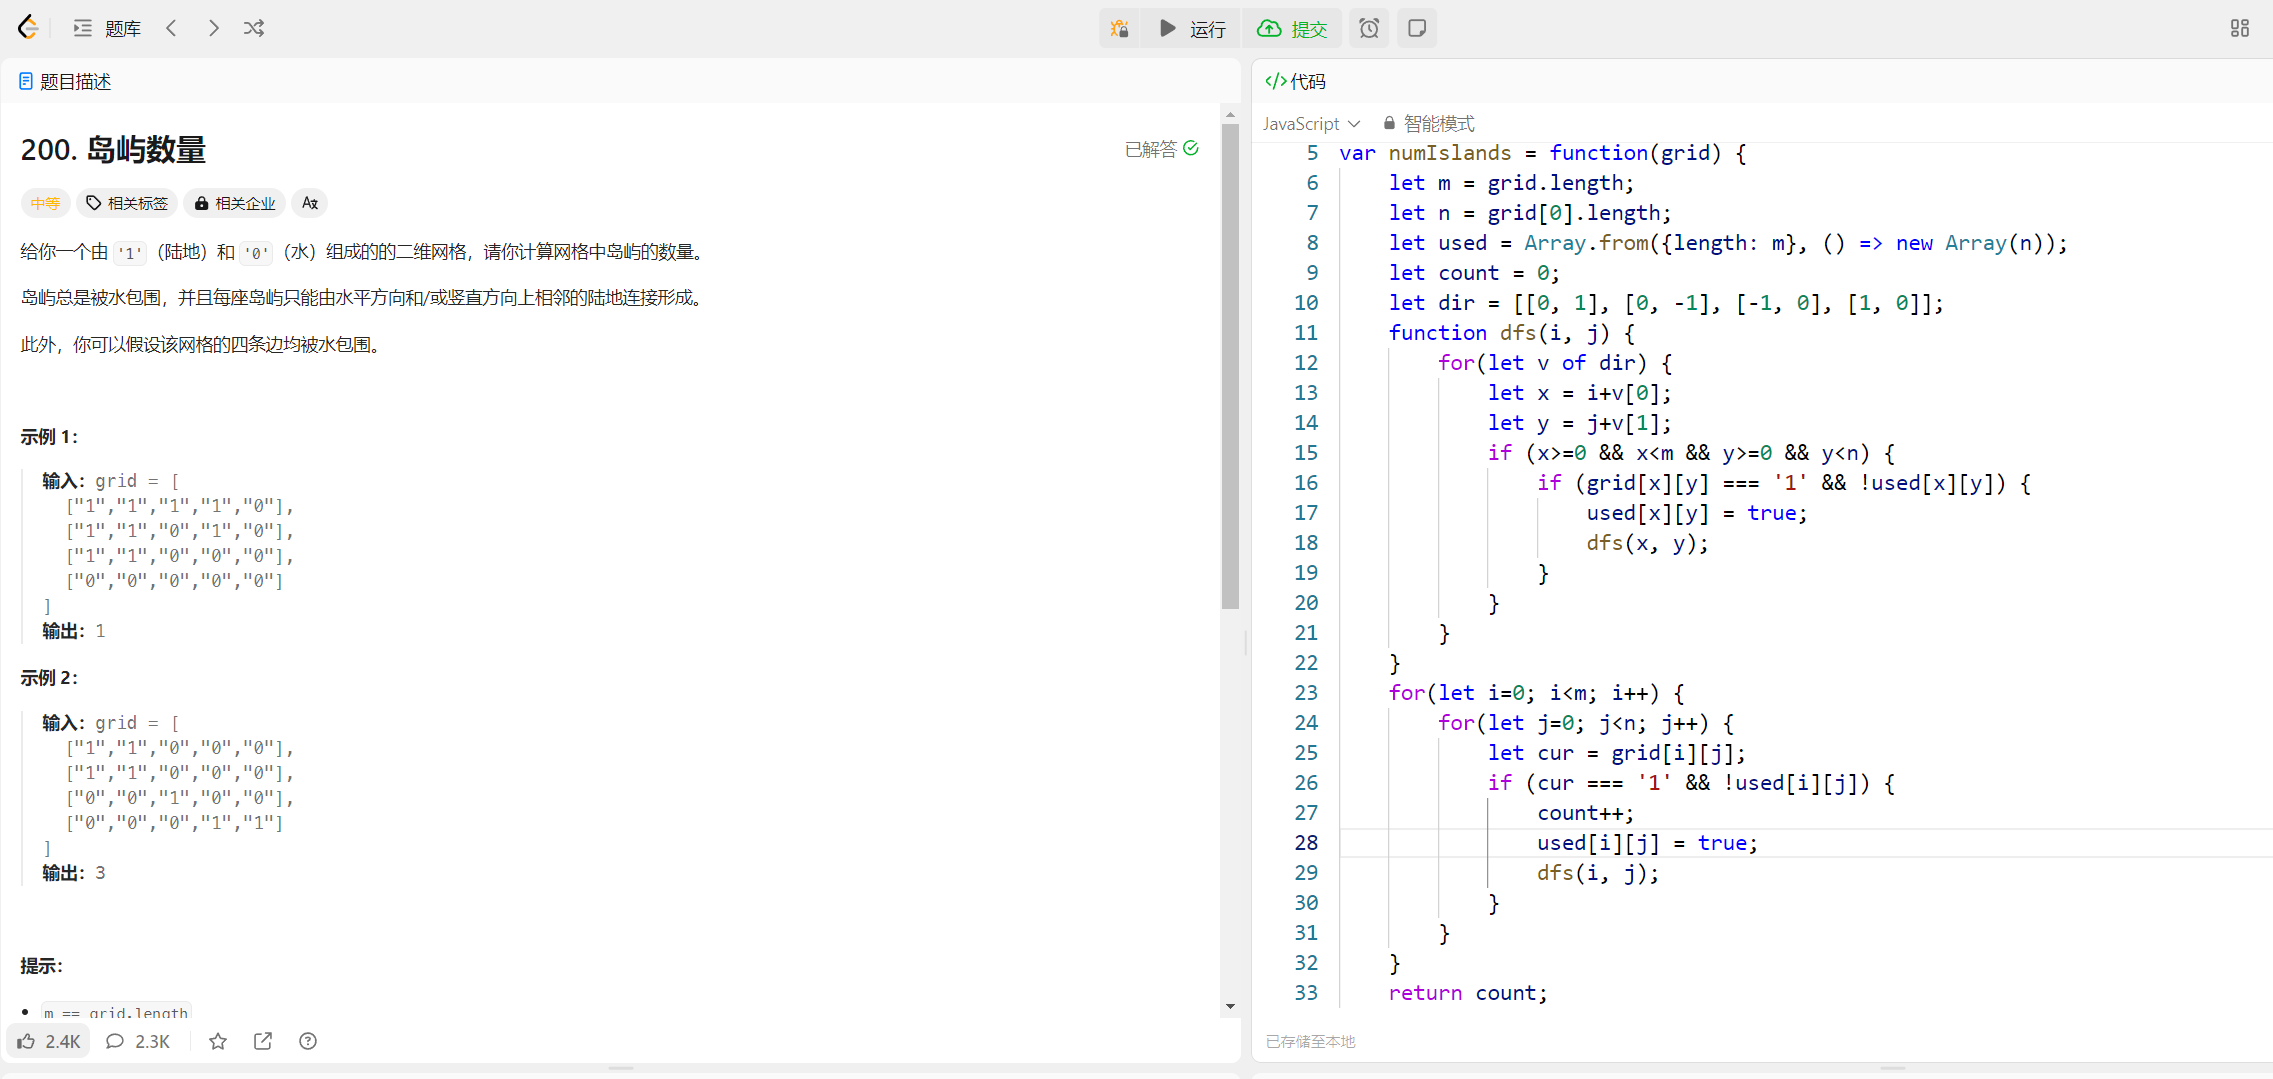Expand 相关标签 tags
Screen dimensions: 2273x1079
click(127, 203)
